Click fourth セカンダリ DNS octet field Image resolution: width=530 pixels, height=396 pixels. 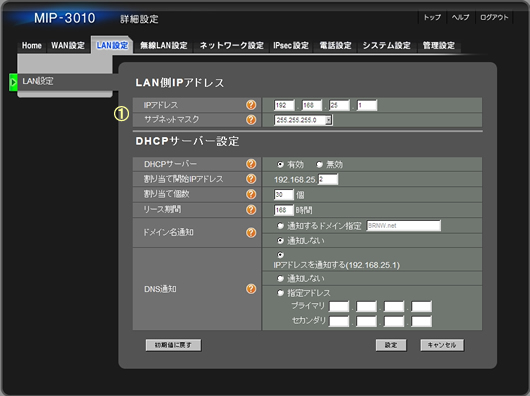(421, 321)
